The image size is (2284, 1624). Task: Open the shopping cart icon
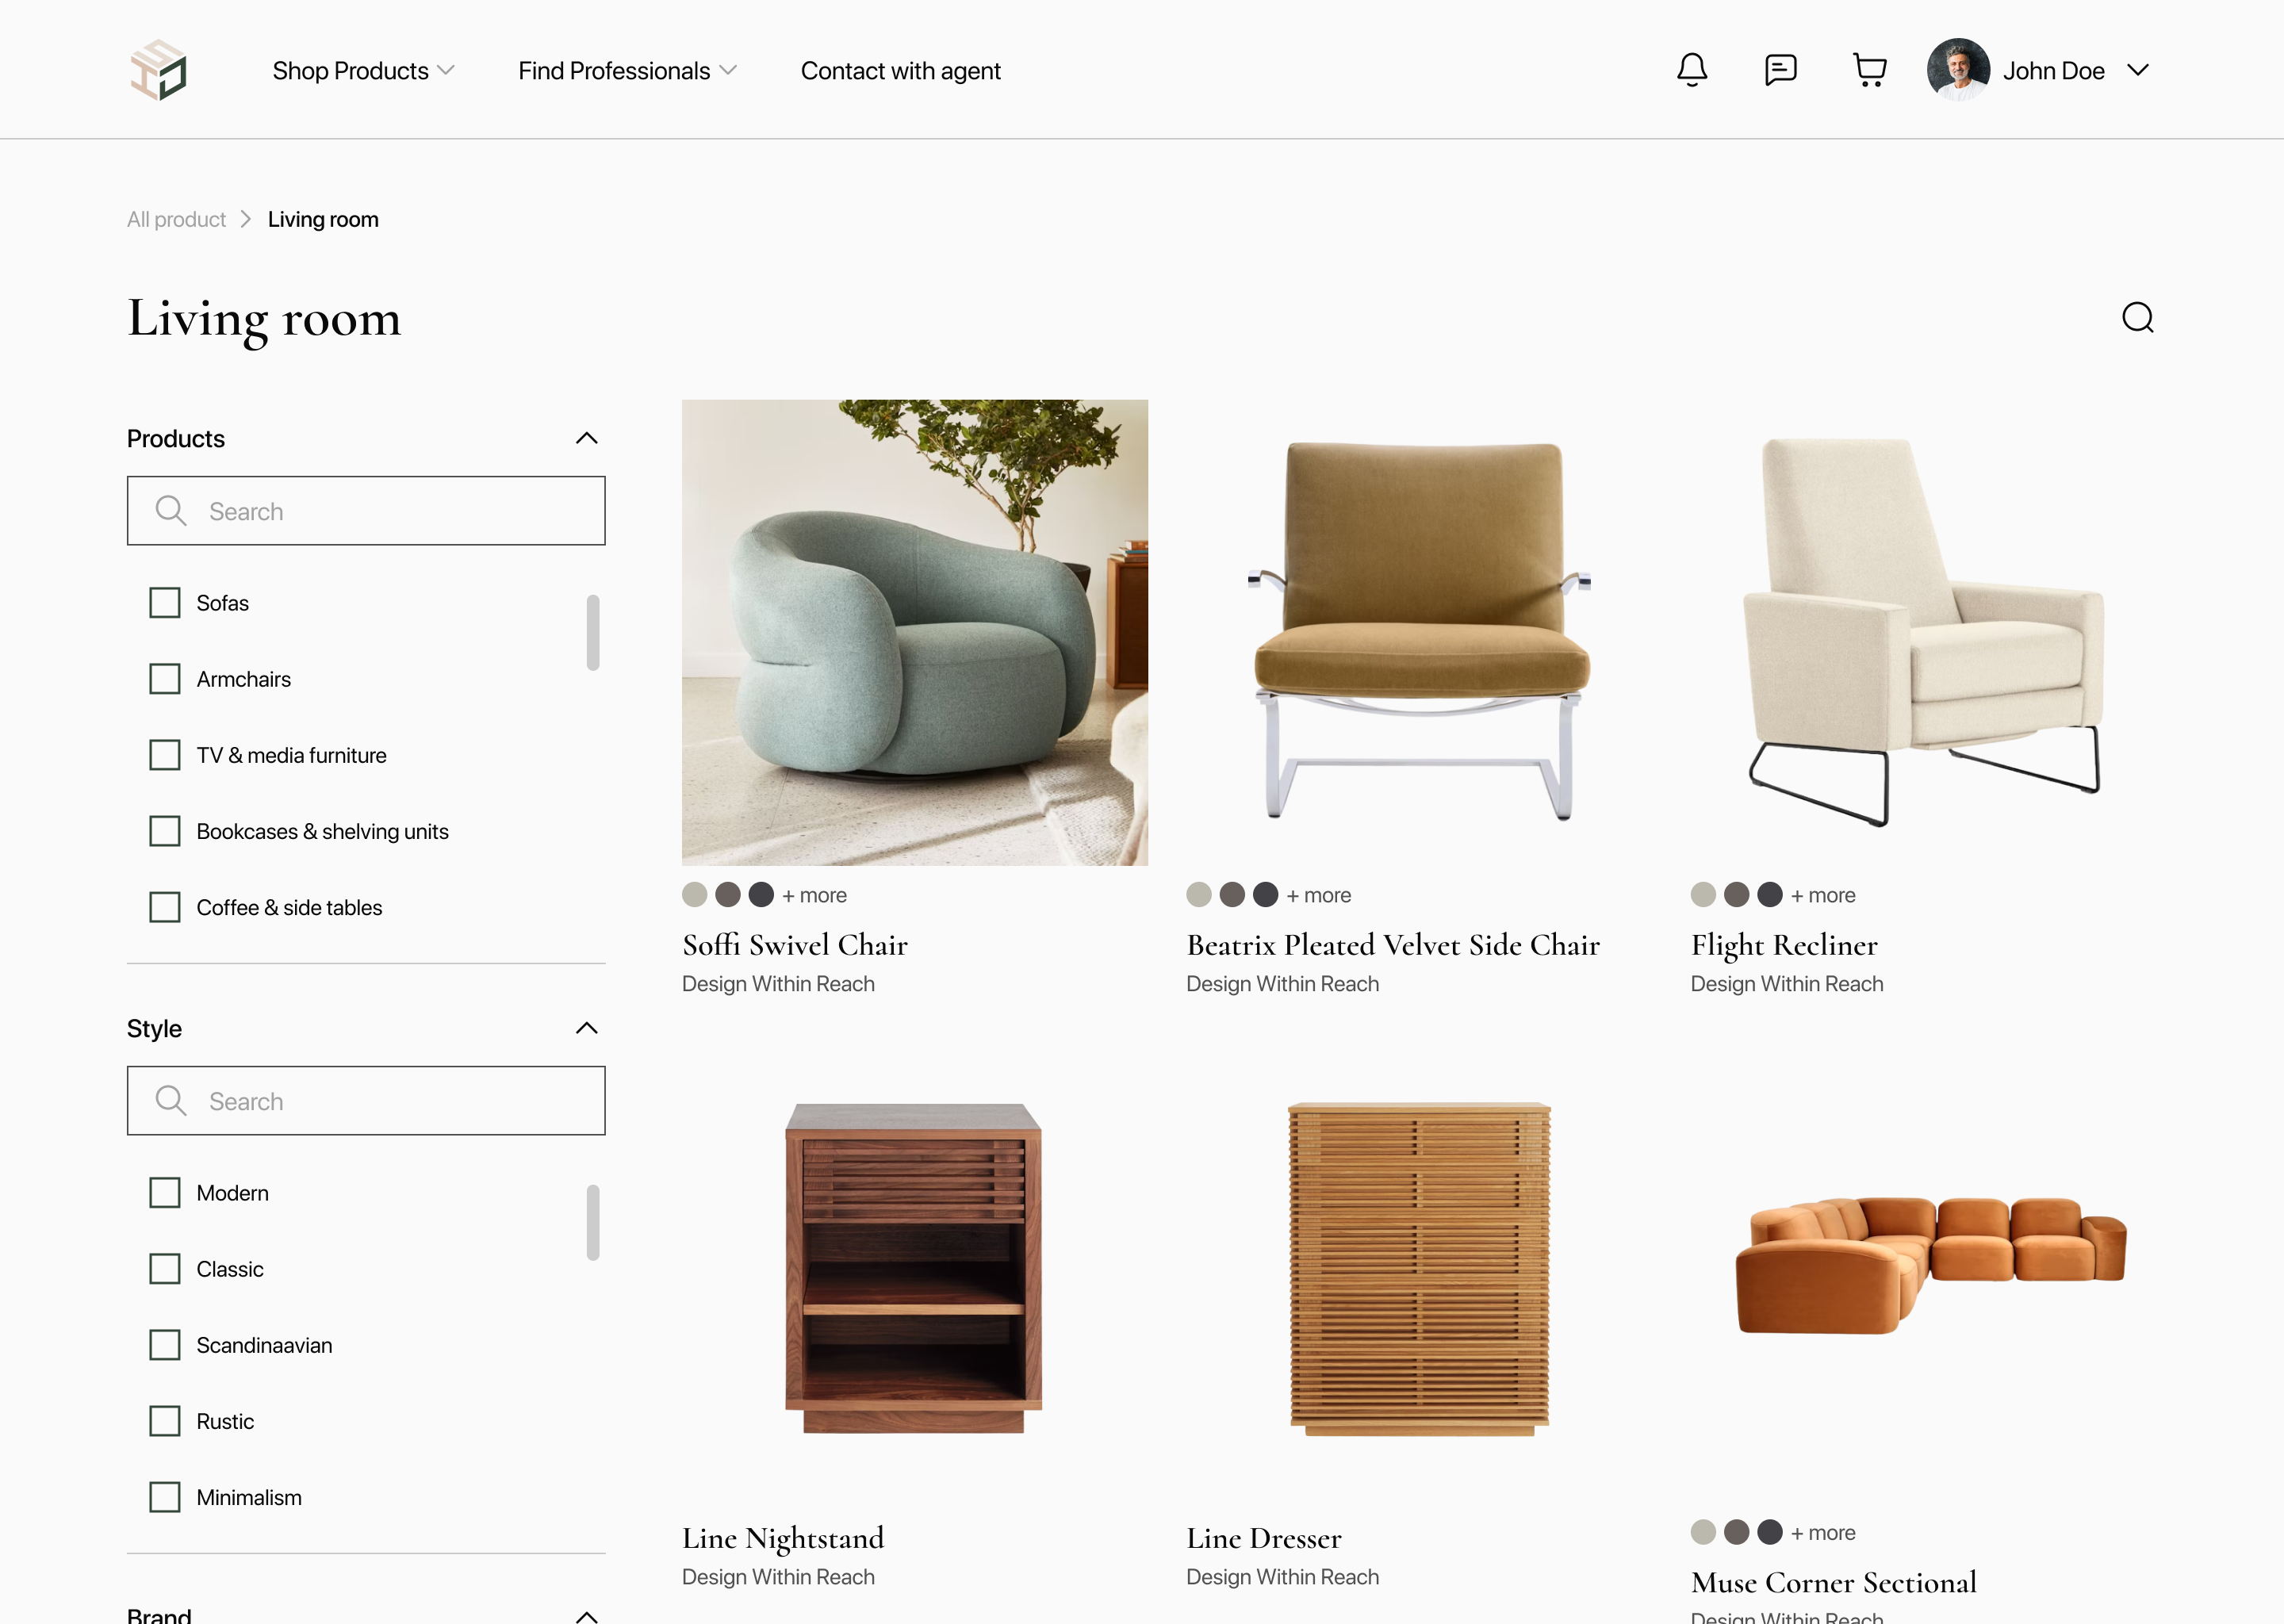1869,70
